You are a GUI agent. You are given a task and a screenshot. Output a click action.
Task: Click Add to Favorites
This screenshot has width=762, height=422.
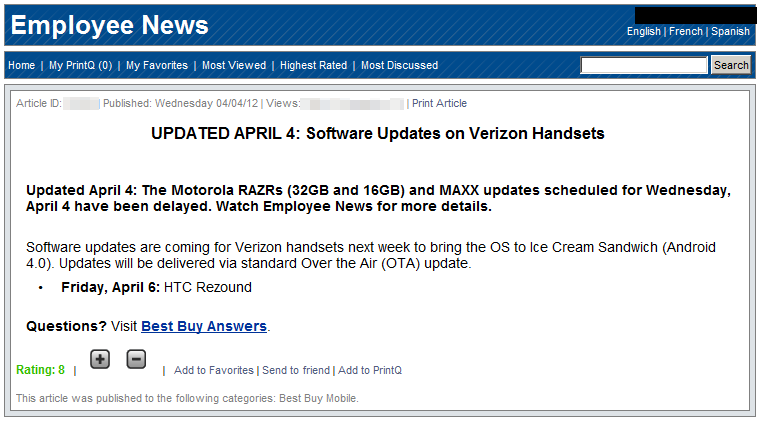coord(214,371)
